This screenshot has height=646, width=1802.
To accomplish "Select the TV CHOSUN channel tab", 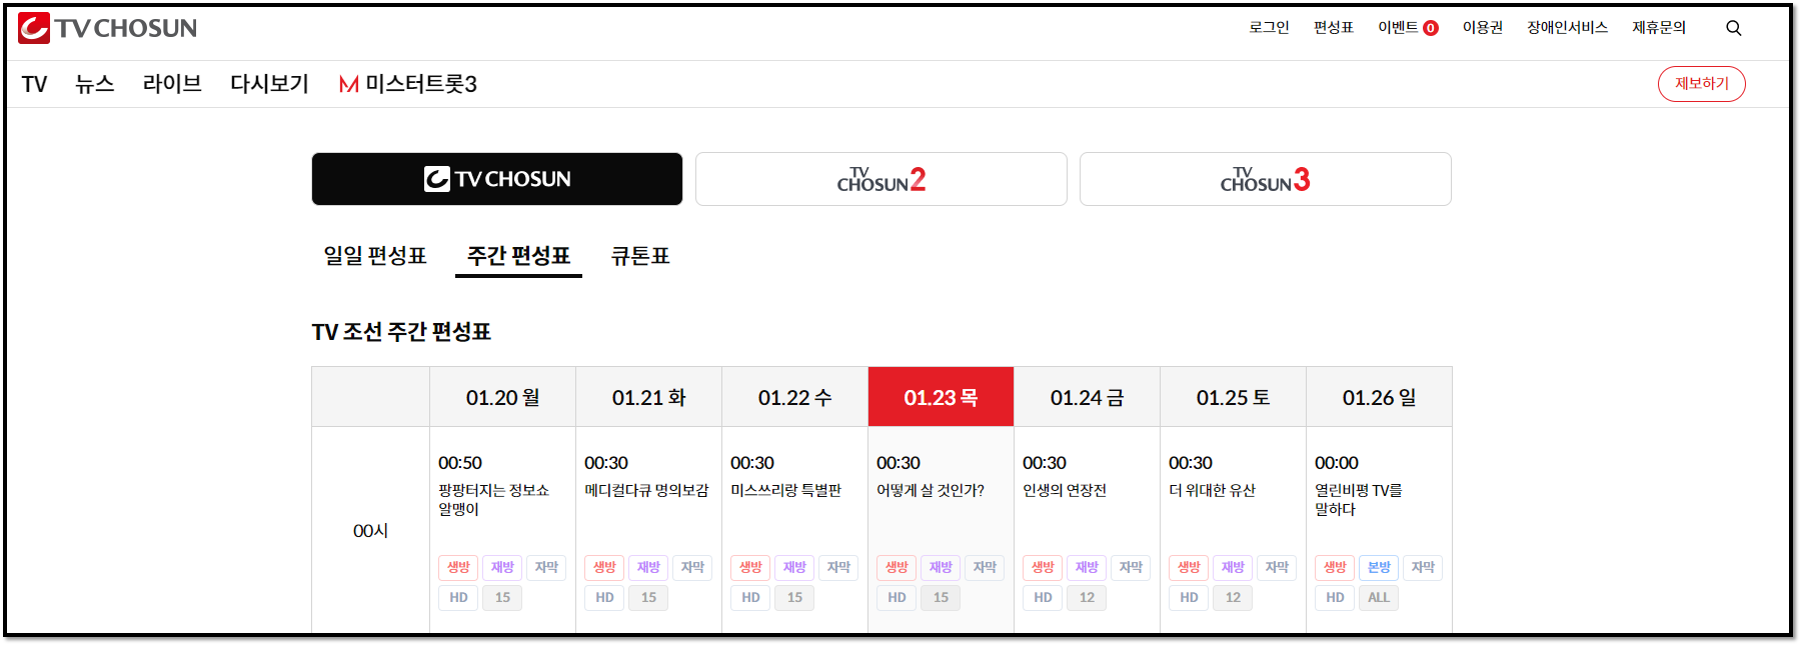I will click(x=497, y=179).
